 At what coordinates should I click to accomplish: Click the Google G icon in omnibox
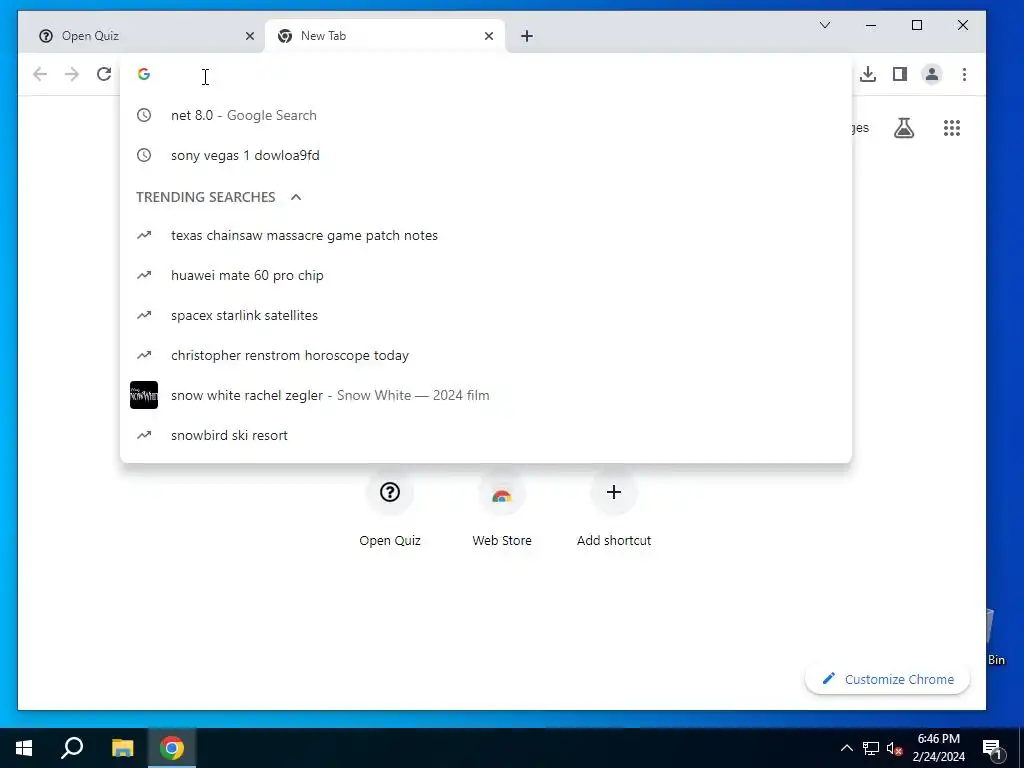pos(144,74)
